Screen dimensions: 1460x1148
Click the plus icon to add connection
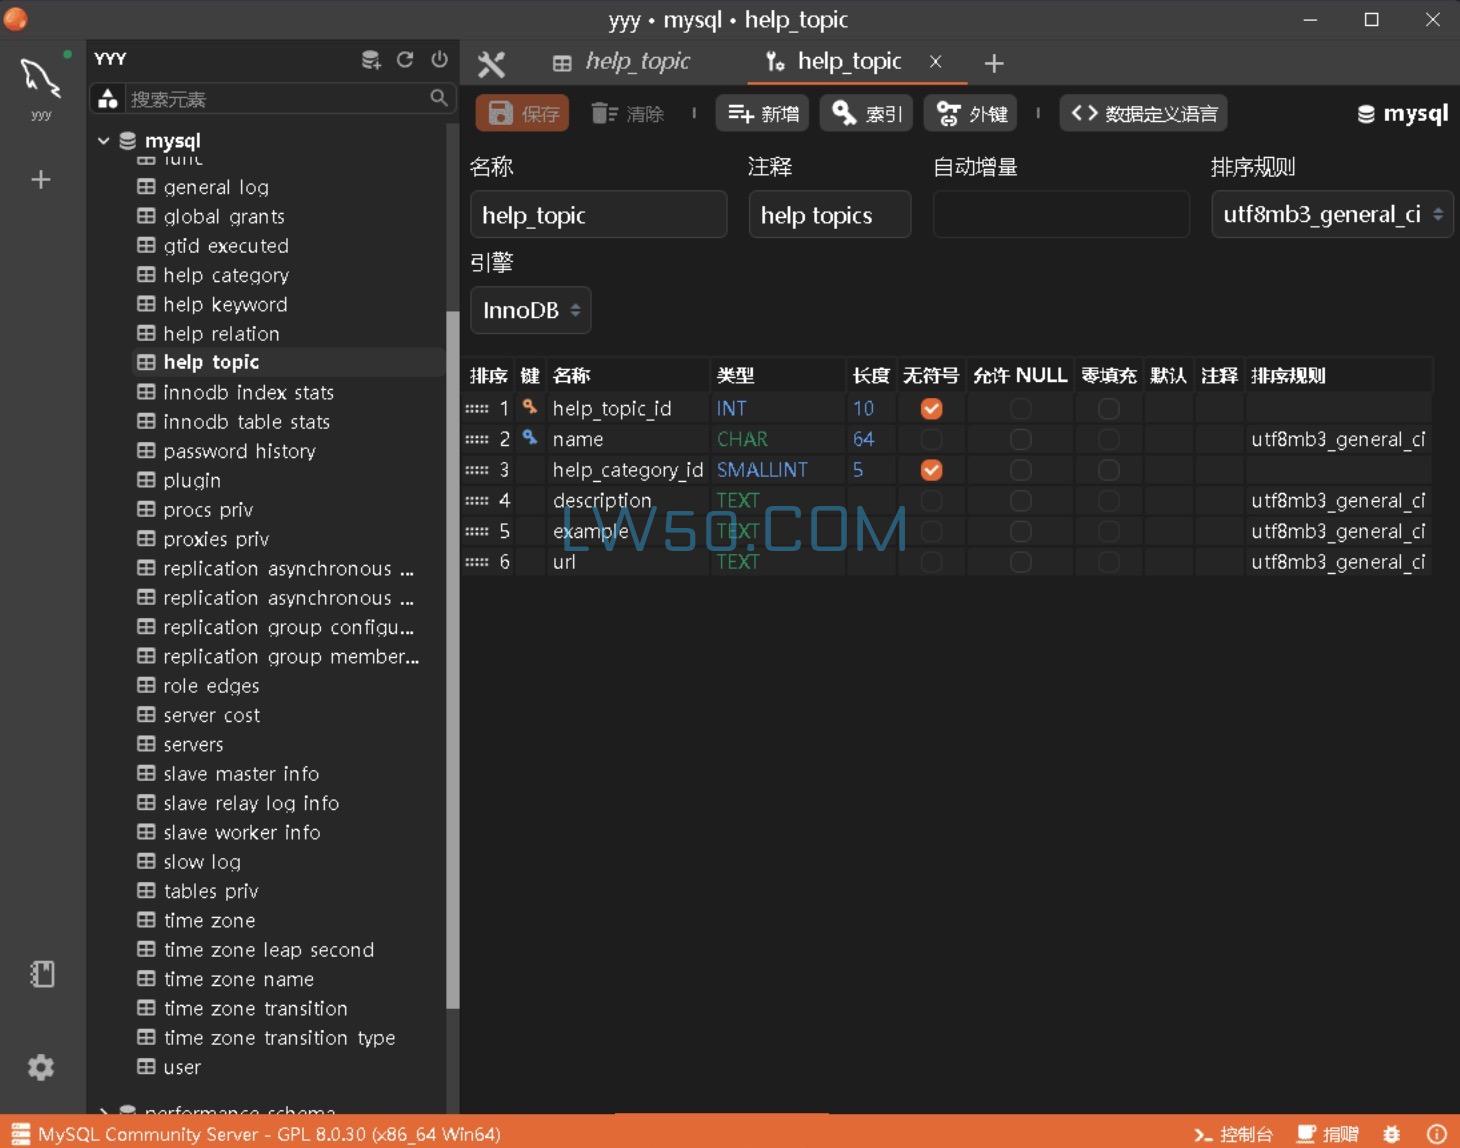point(41,180)
